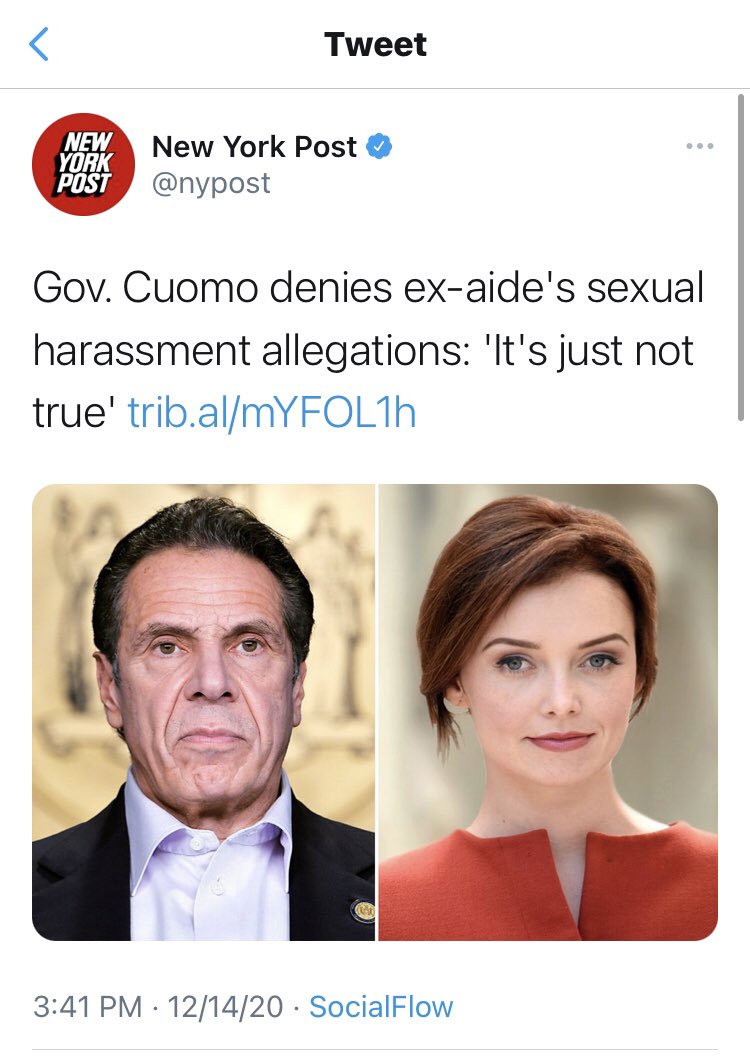Open the trib.al/mYFOL1h link
This screenshot has width=750, height=1064.
[x=271, y=413]
